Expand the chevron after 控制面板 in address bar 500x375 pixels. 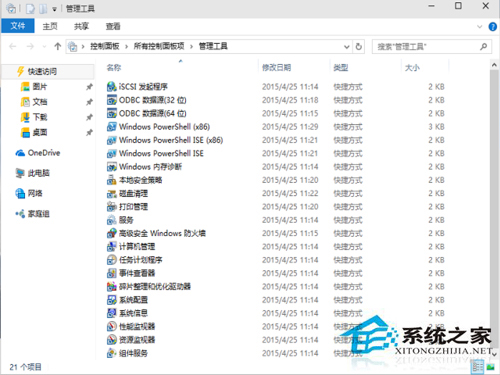127,46
